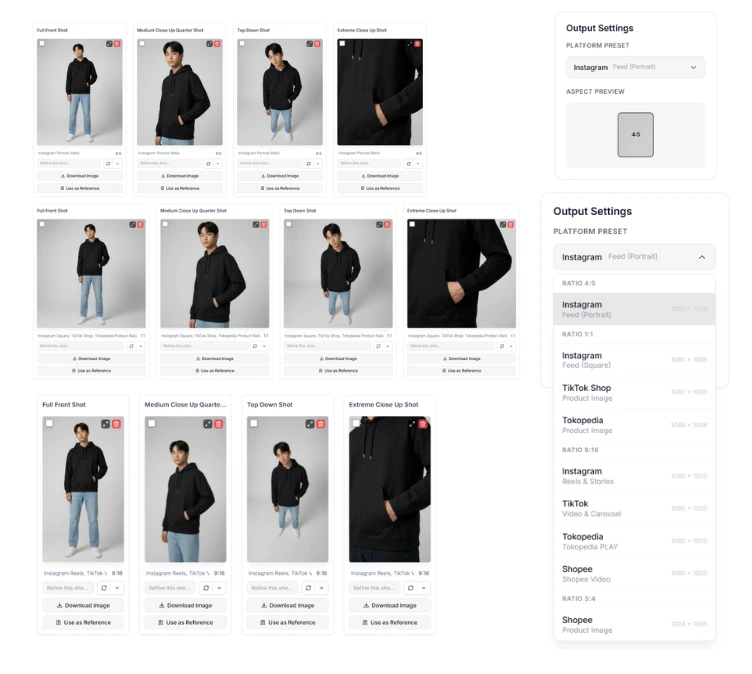Viewport: 752px width, 674px height.
Task: Delete the 1:1 Medium Close Up Quarter Shot
Action: click(x=264, y=225)
